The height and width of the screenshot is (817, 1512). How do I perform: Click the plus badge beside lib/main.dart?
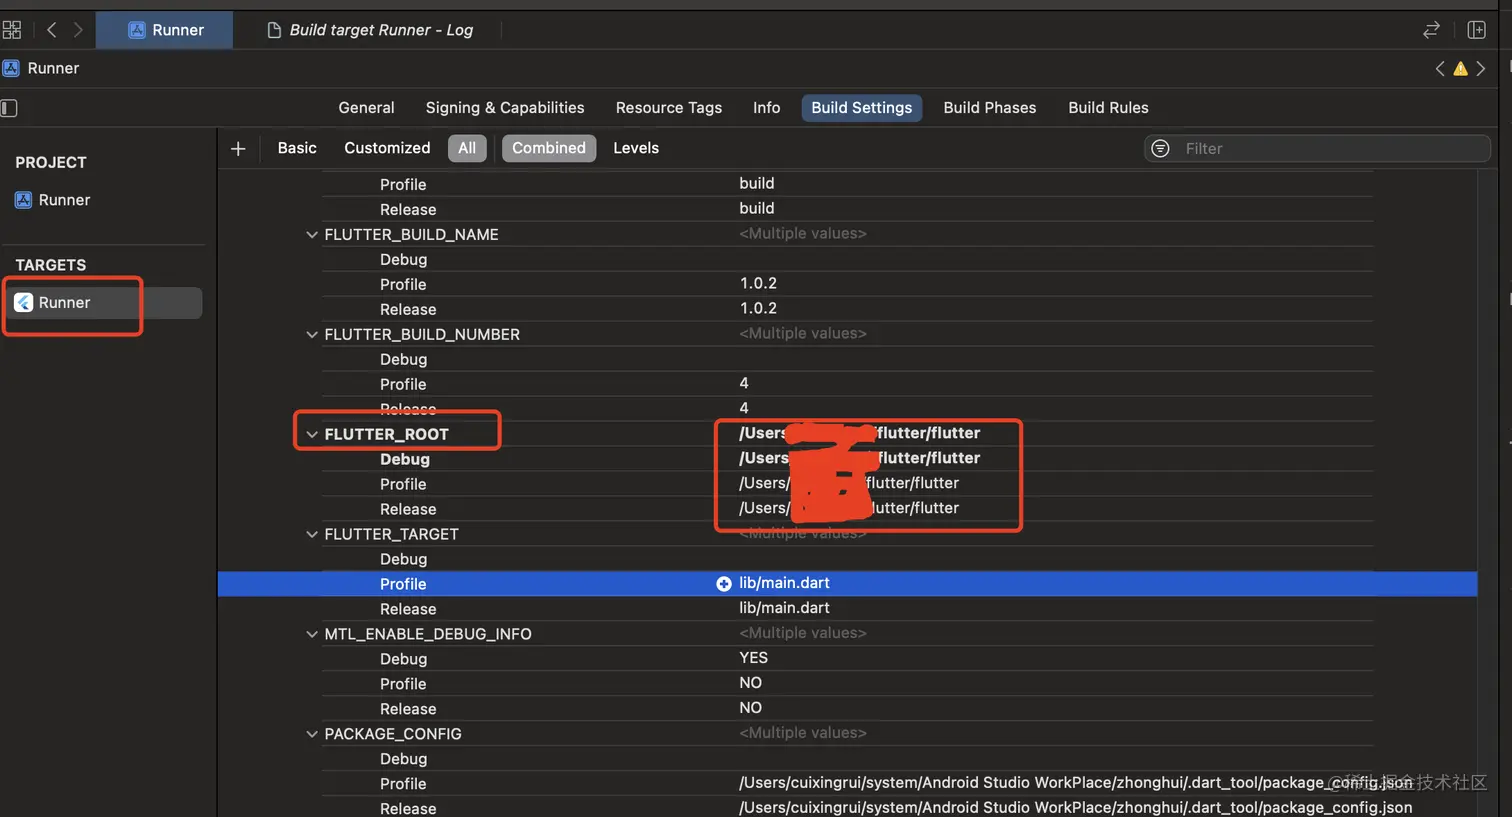[x=724, y=583]
